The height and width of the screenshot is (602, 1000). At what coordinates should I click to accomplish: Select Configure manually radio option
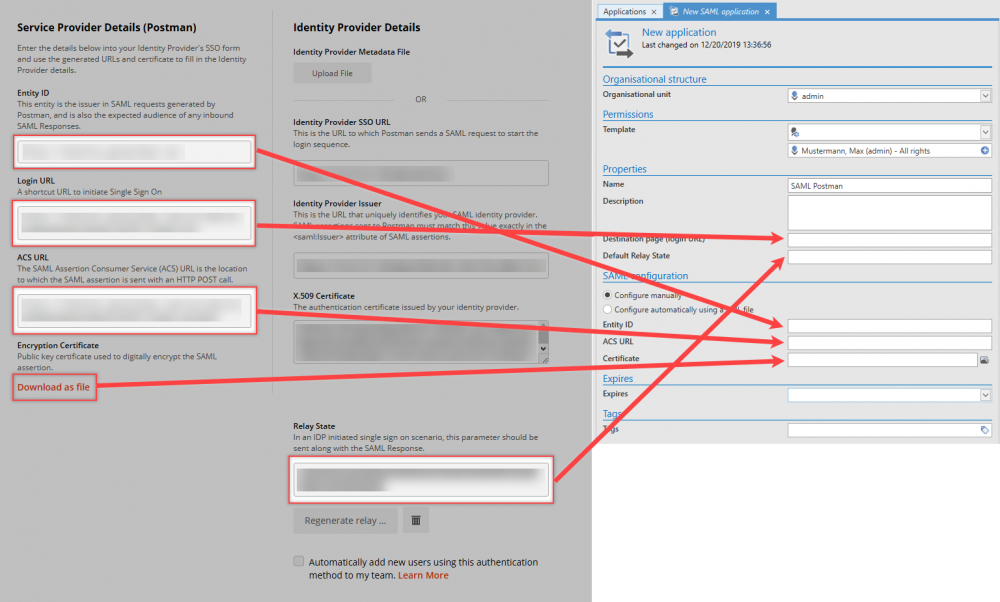607,296
